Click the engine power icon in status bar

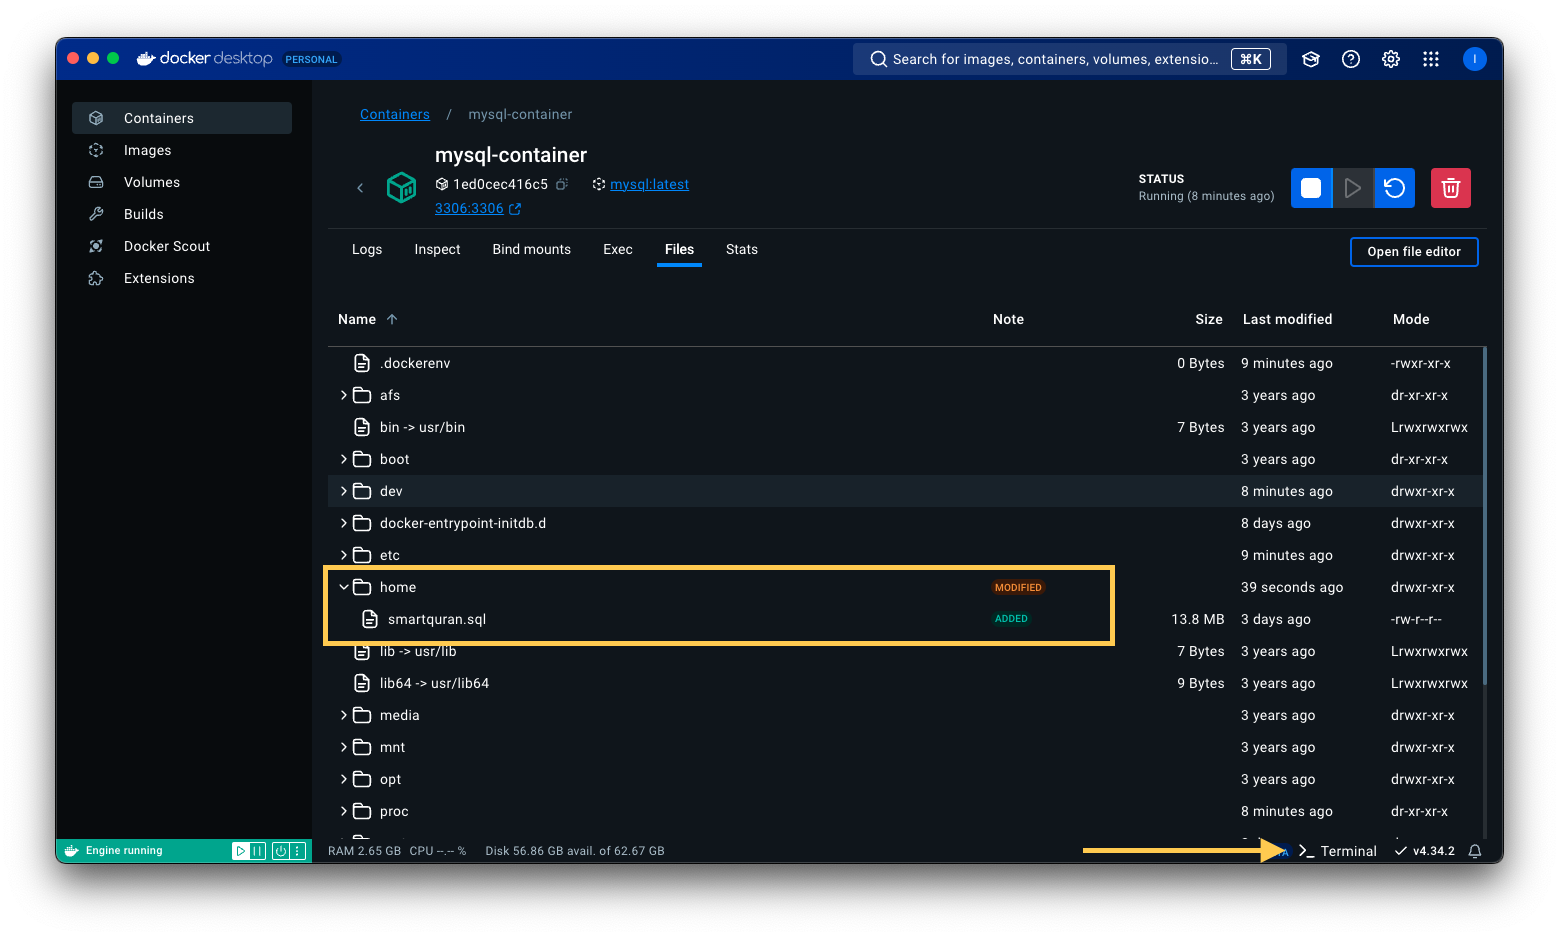click(x=281, y=851)
